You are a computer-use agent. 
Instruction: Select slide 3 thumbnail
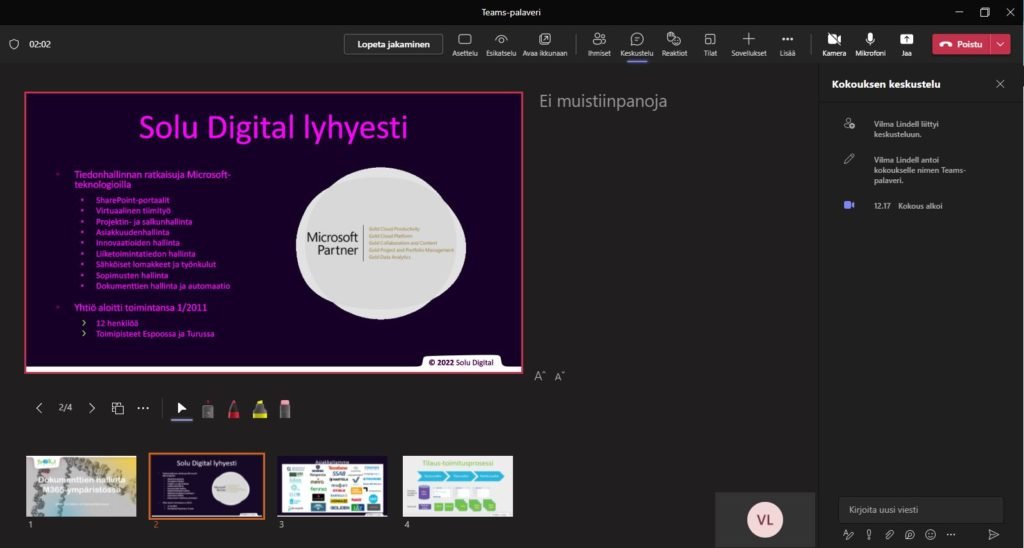click(x=332, y=486)
